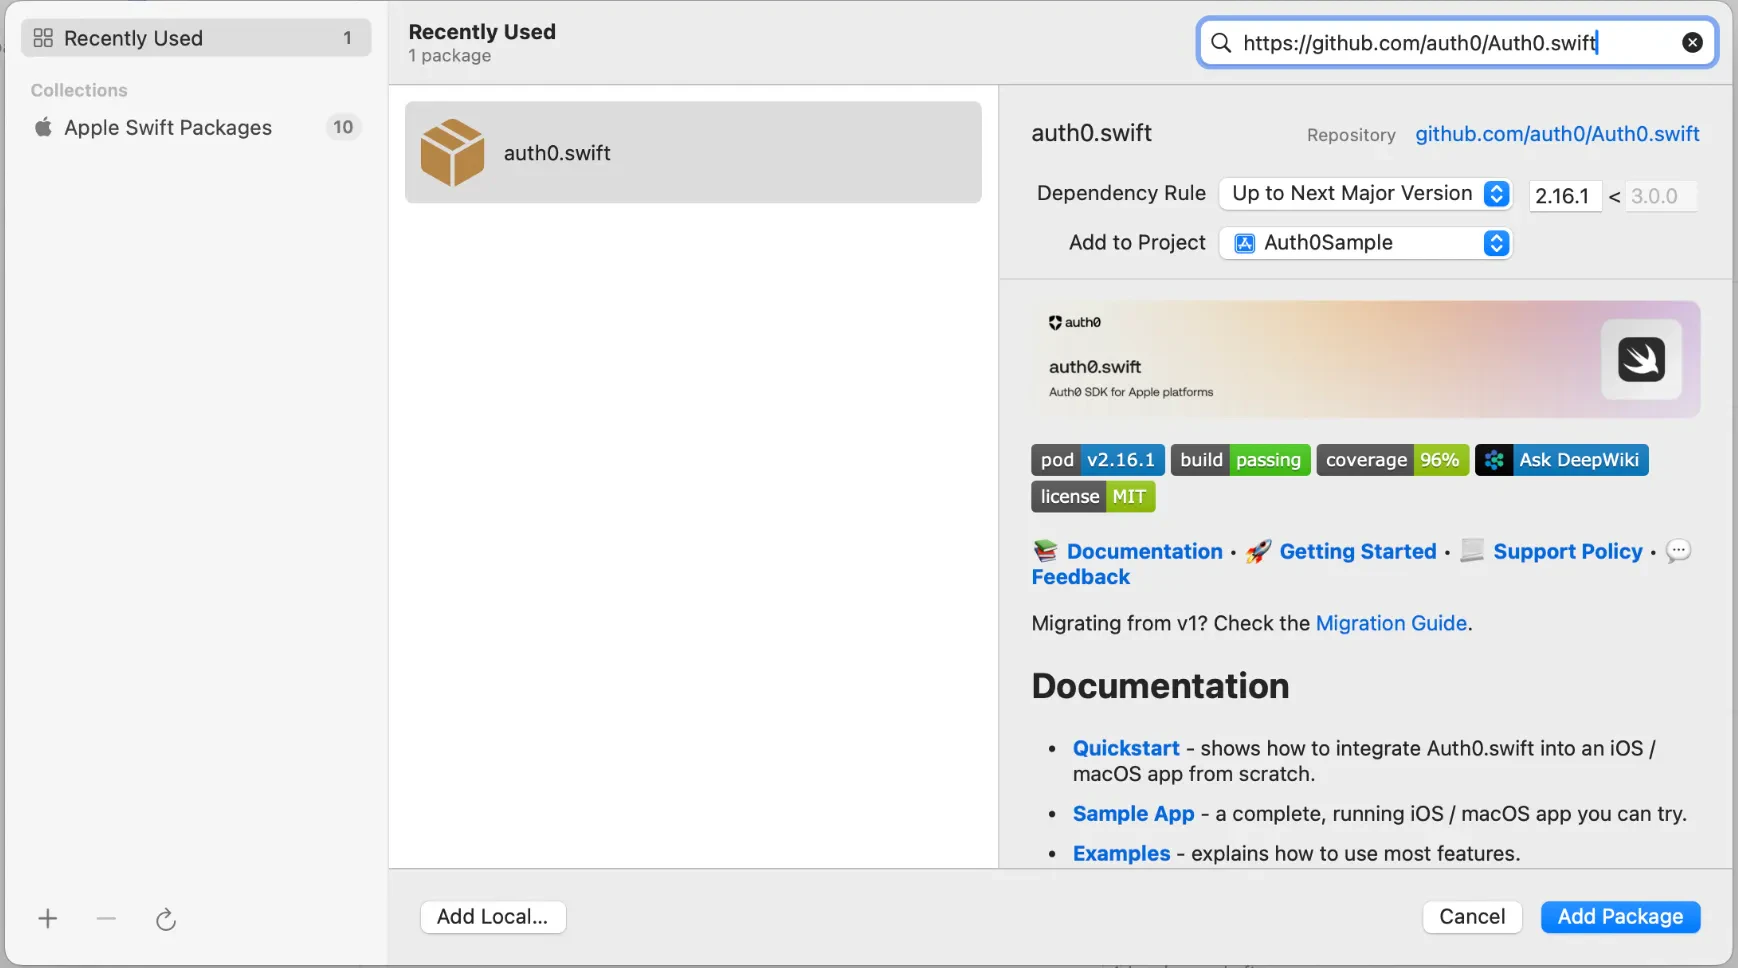Open the Feedback link
The image size is (1738, 968).
pos(1080,577)
